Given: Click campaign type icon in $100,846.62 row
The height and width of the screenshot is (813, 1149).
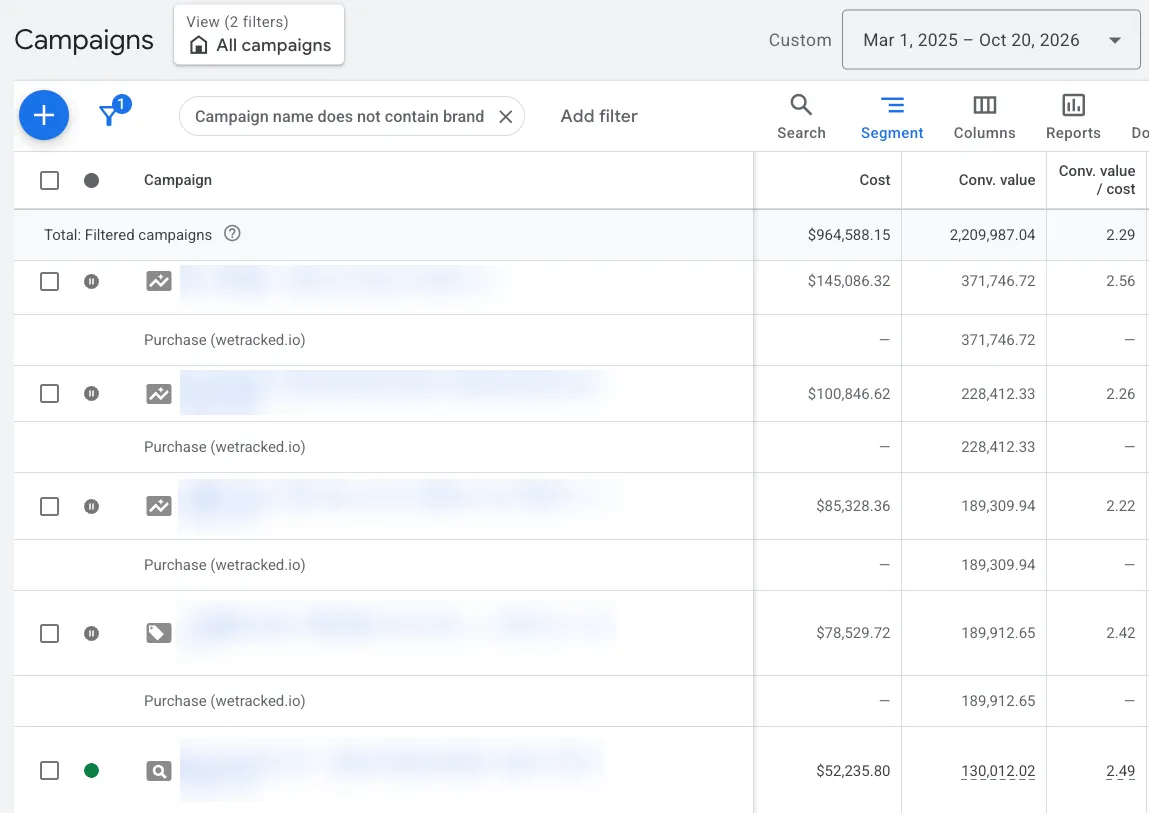Looking at the screenshot, I should coord(159,394).
